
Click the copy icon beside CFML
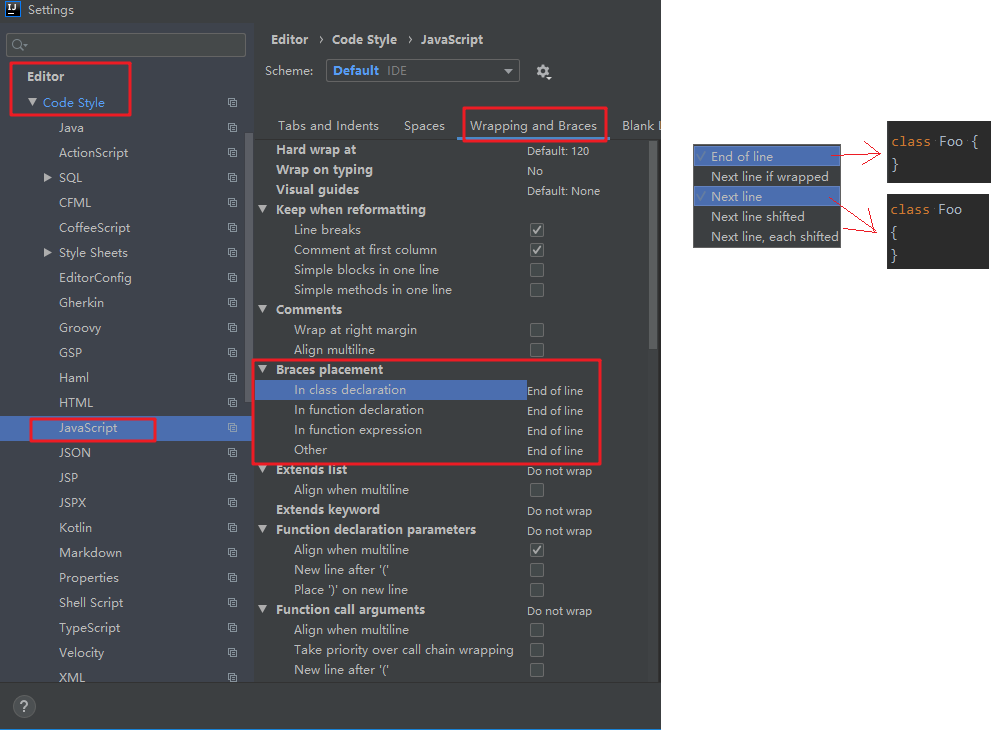click(233, 202)
